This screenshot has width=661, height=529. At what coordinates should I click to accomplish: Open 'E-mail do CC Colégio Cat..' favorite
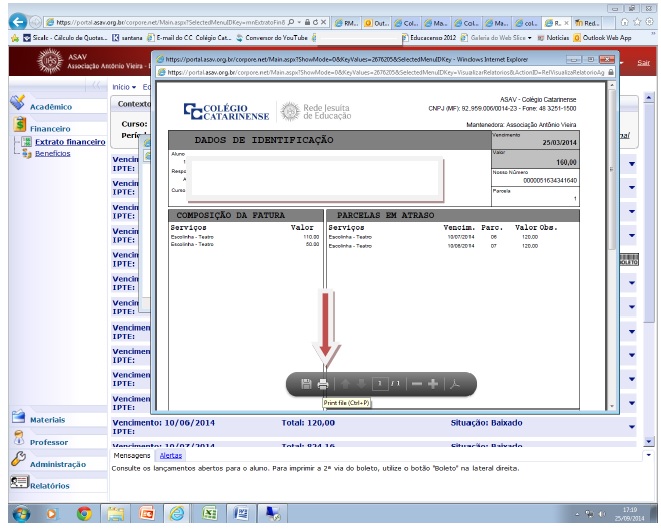point(189,38)
